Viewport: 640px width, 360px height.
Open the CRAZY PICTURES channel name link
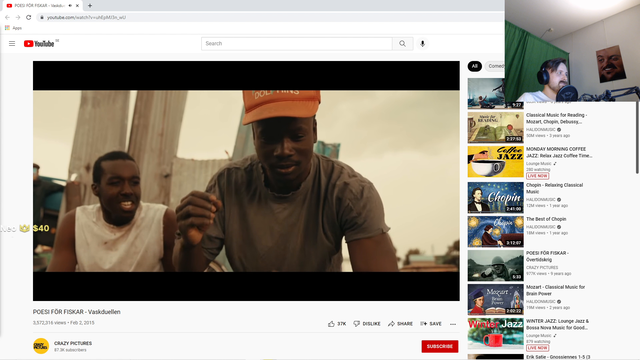point(73,343)
